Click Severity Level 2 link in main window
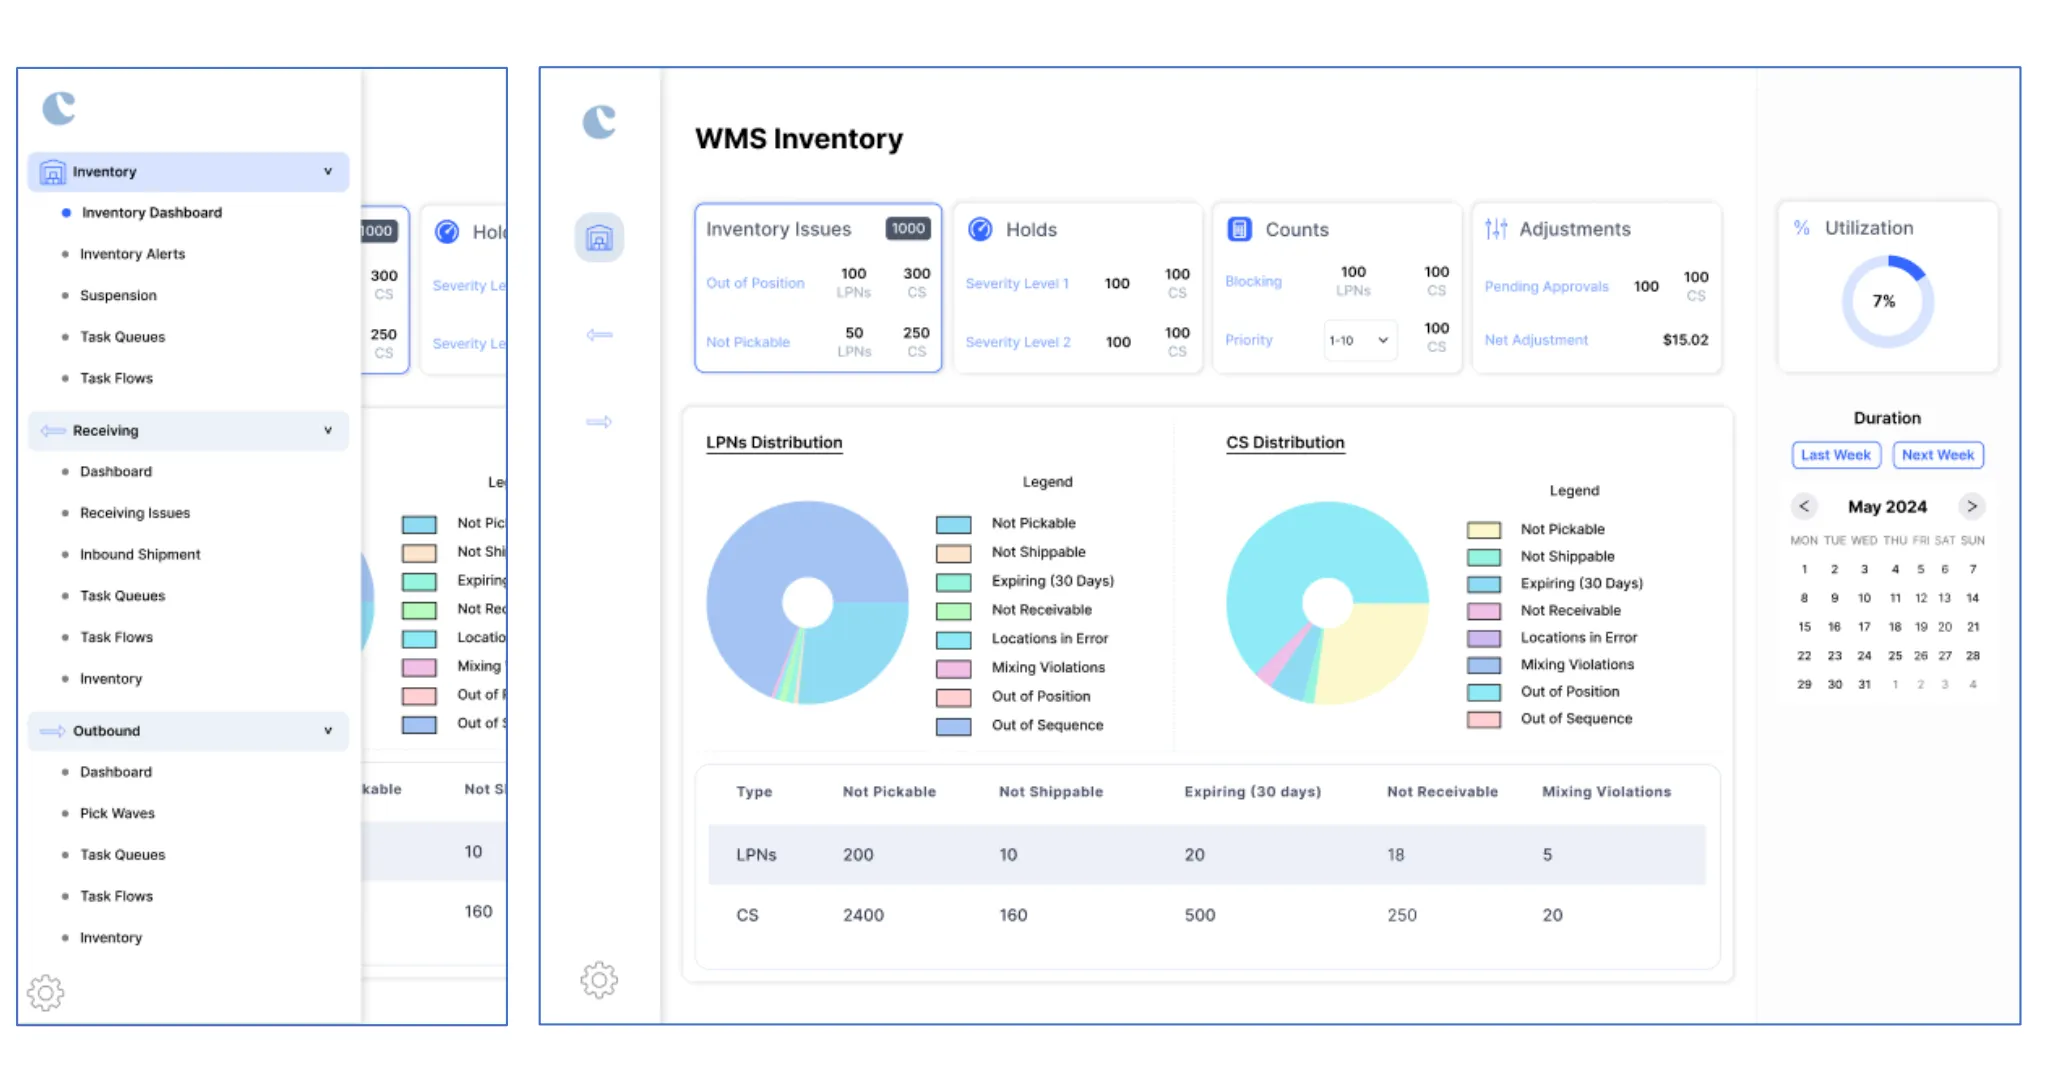Viewport: 2052px width, 1082px height. (x=1018, y=342)
